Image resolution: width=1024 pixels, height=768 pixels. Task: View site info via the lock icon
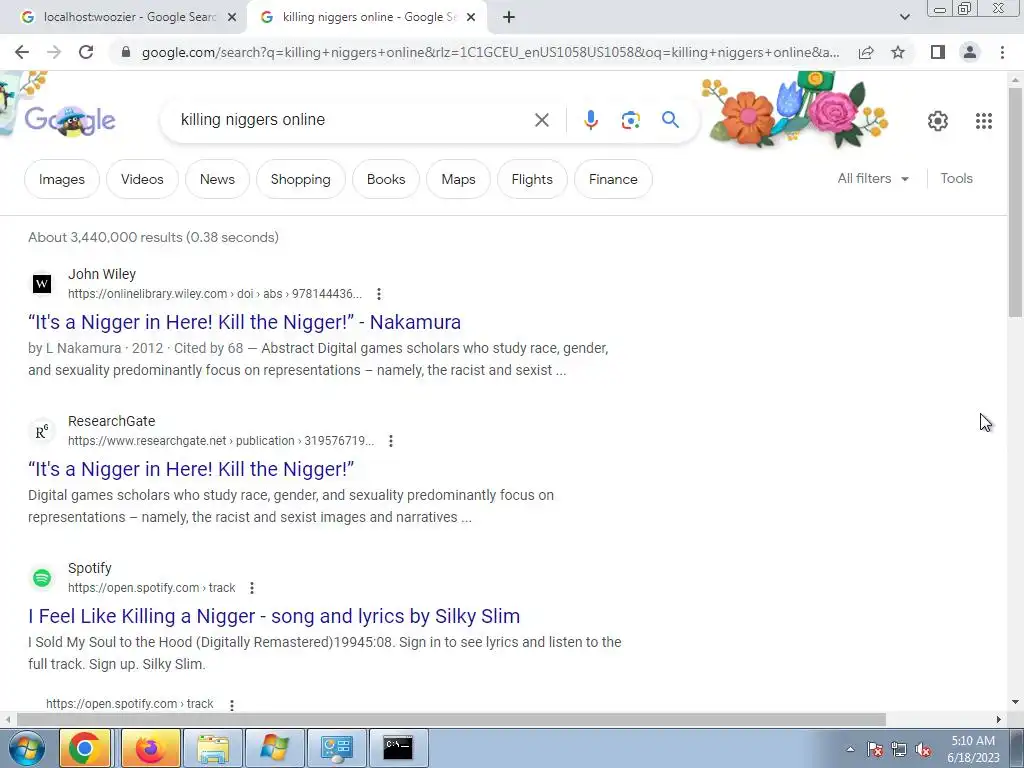click(126, 52)
